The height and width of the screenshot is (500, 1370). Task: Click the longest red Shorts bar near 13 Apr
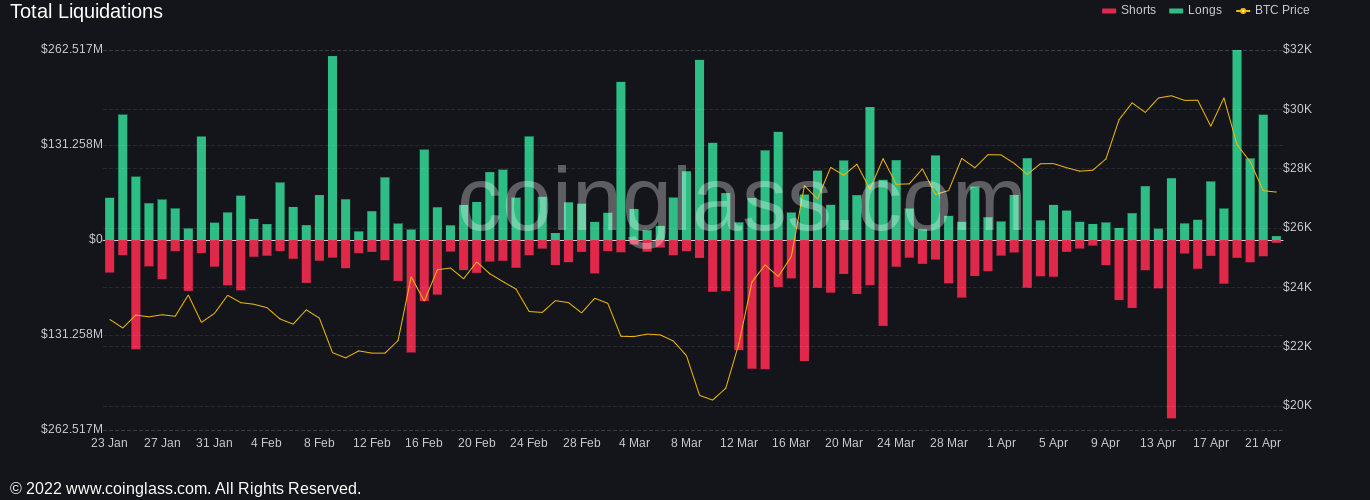pyautogui.click(x=1171, y=330)
